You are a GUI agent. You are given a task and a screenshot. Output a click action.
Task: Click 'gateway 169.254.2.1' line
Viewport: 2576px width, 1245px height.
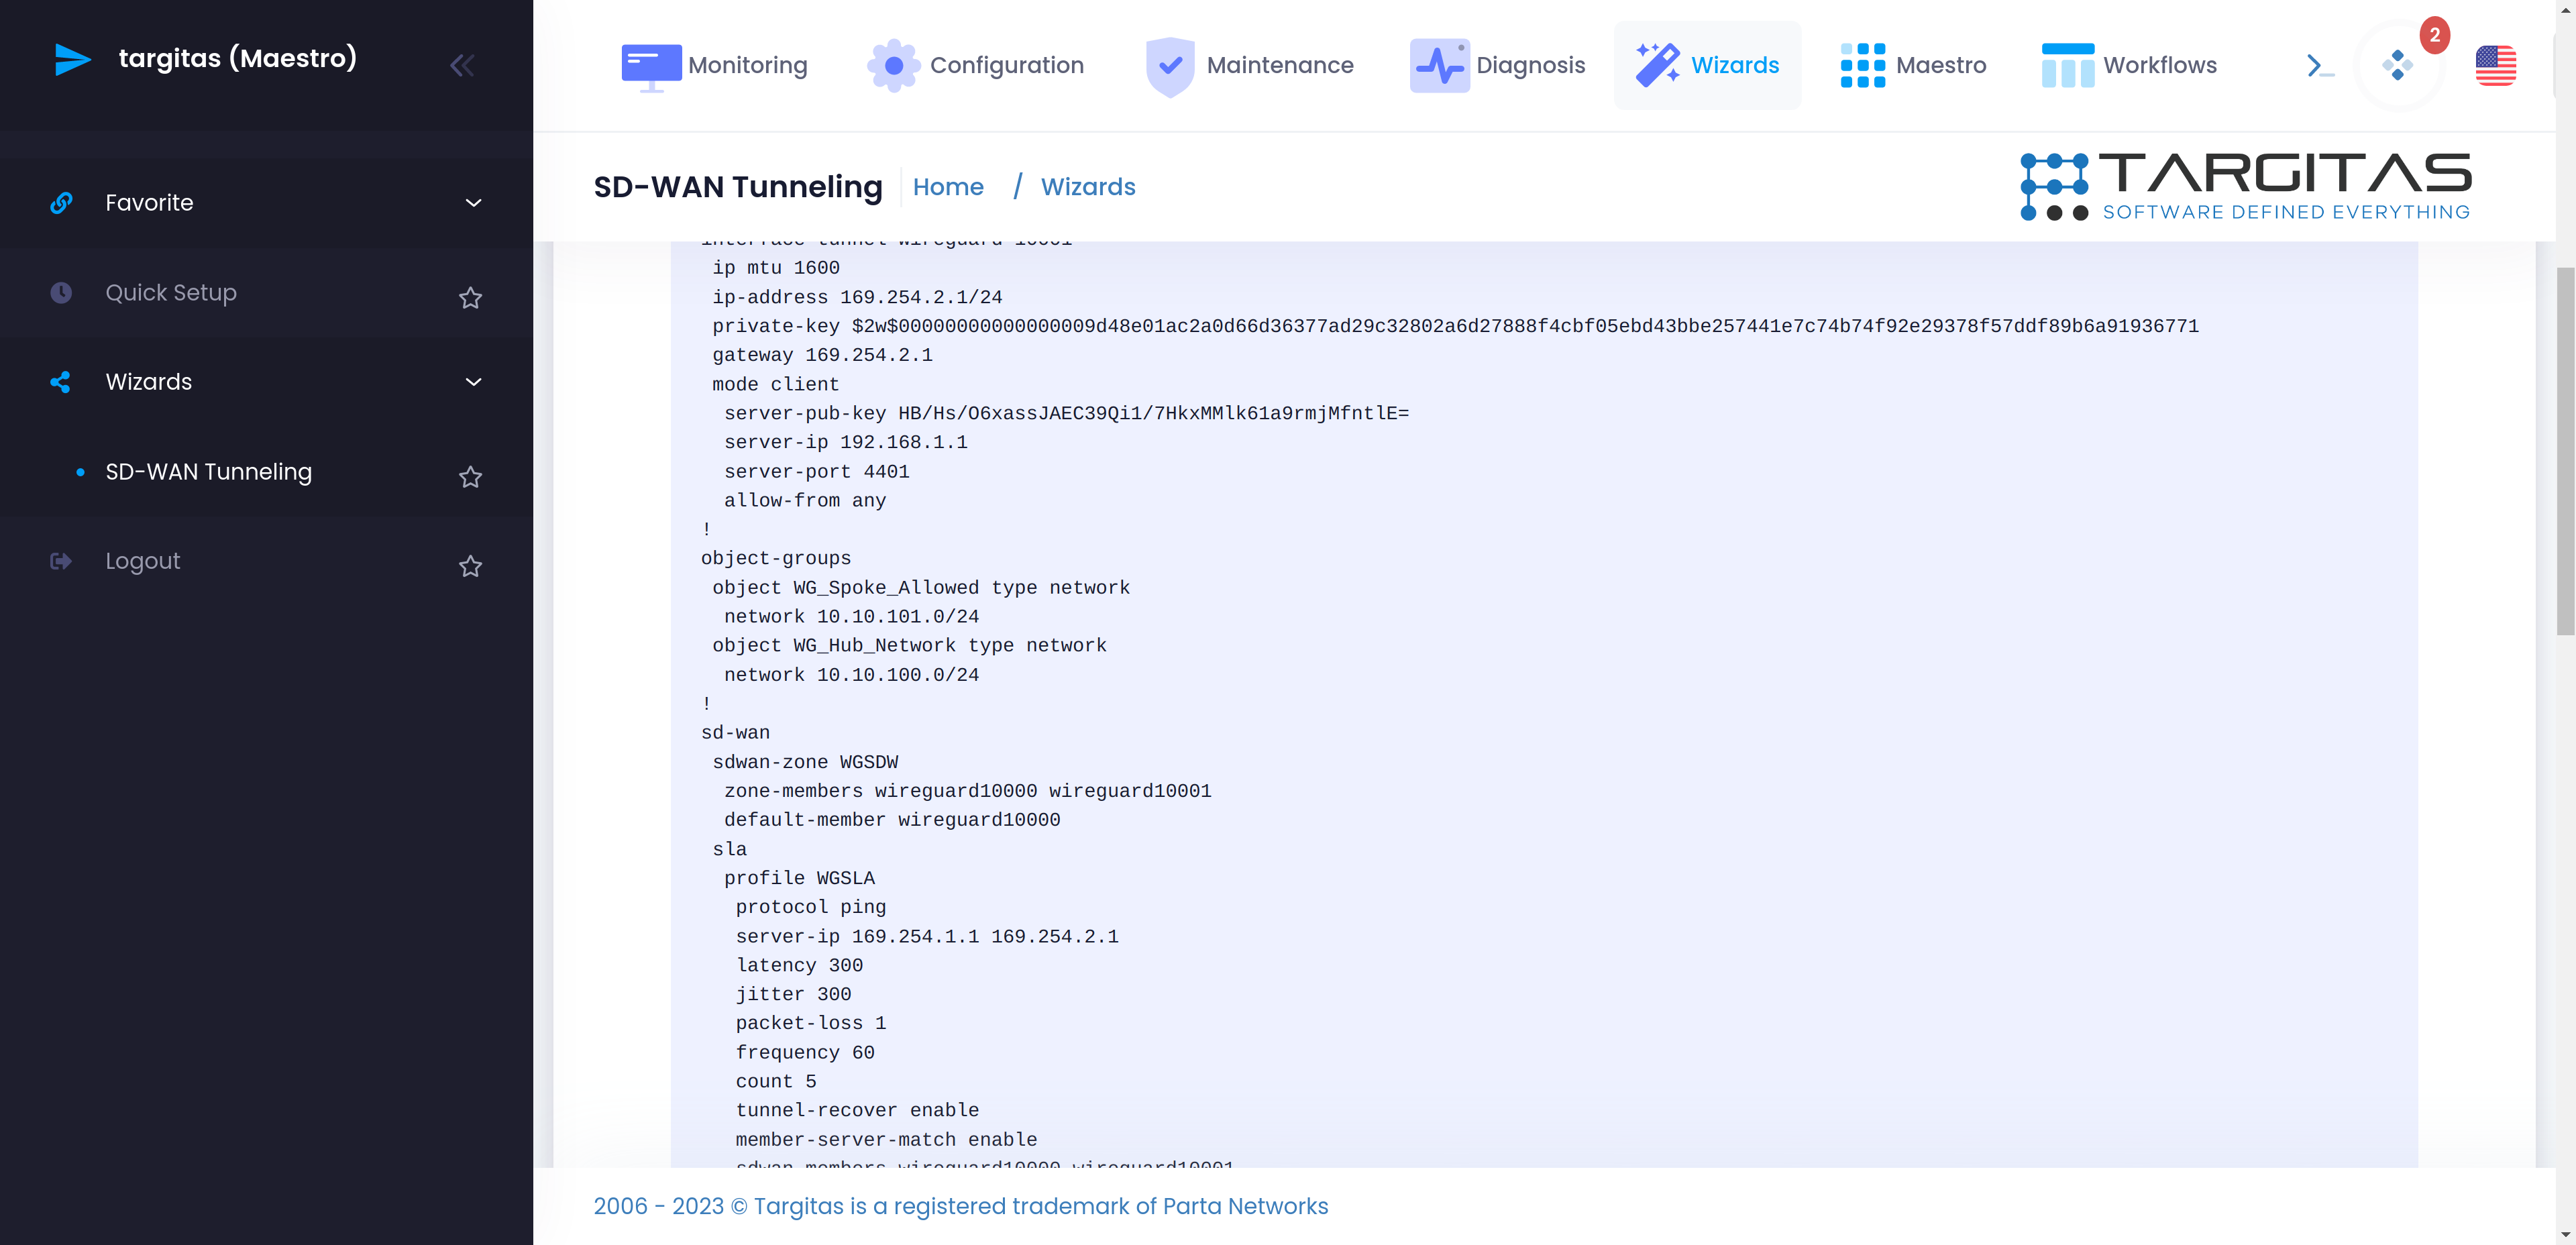point(822,356)
